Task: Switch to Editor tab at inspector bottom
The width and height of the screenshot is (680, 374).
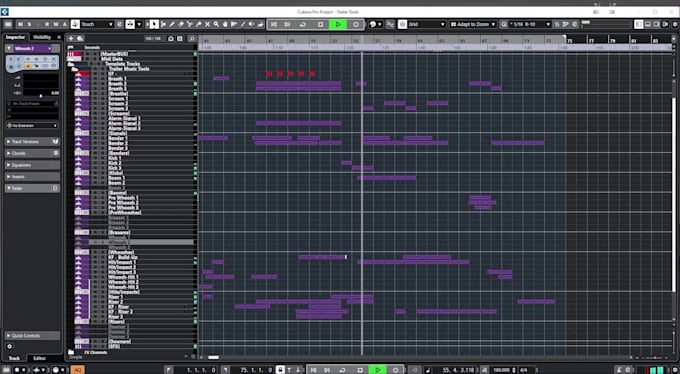Action: click(x=39, y=358)
